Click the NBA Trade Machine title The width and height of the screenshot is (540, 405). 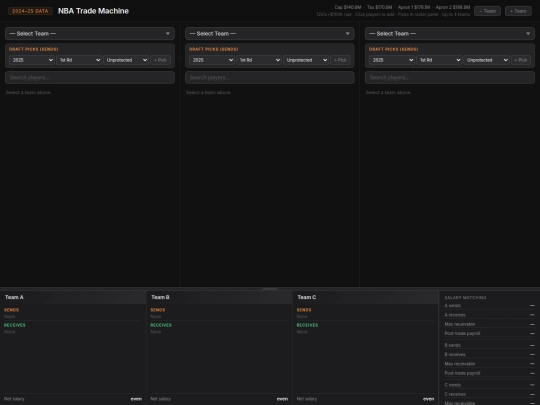[x=93, y=11]
